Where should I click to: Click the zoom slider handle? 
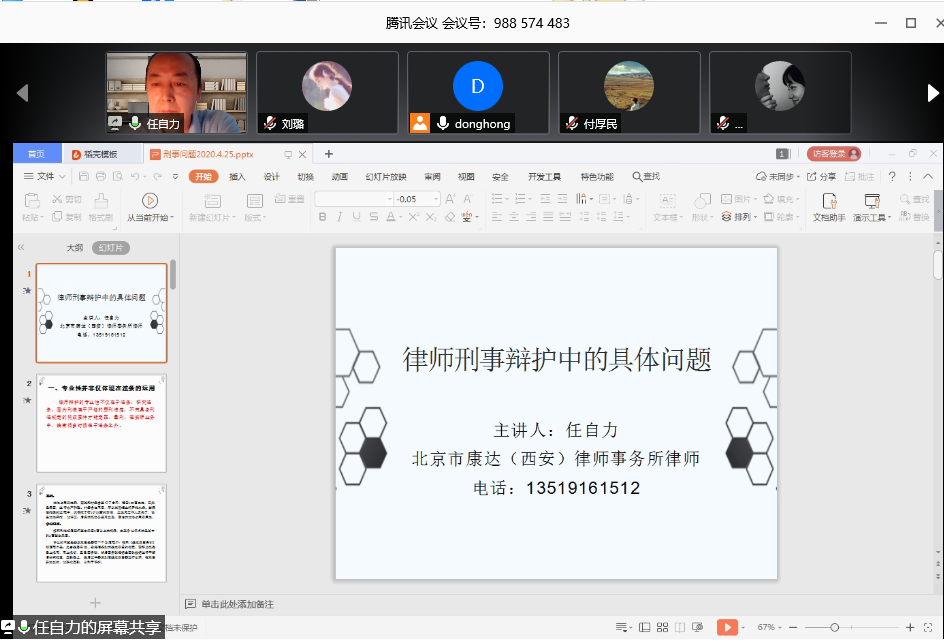pos(836,627)
